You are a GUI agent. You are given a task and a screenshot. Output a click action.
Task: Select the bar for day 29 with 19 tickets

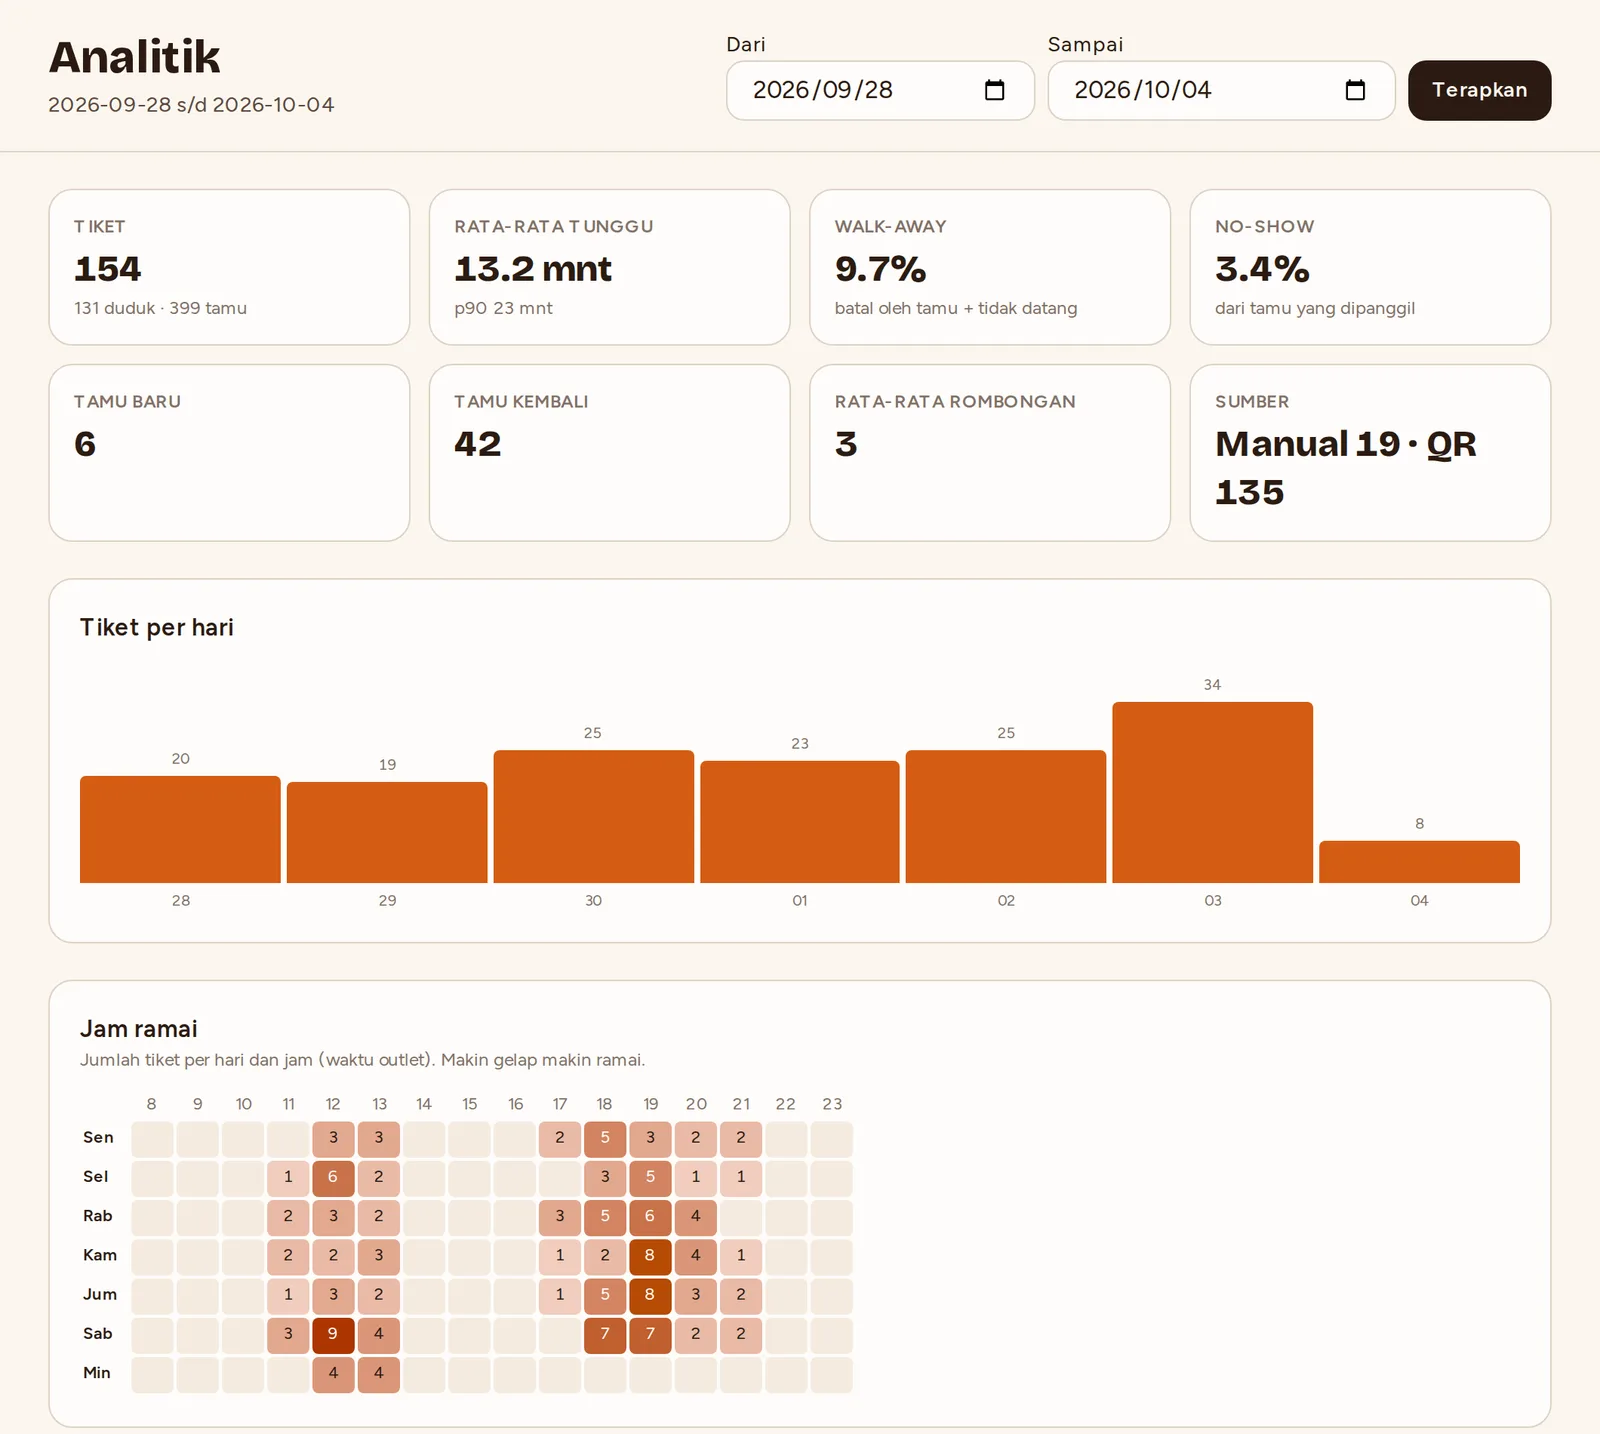(387, 832)
